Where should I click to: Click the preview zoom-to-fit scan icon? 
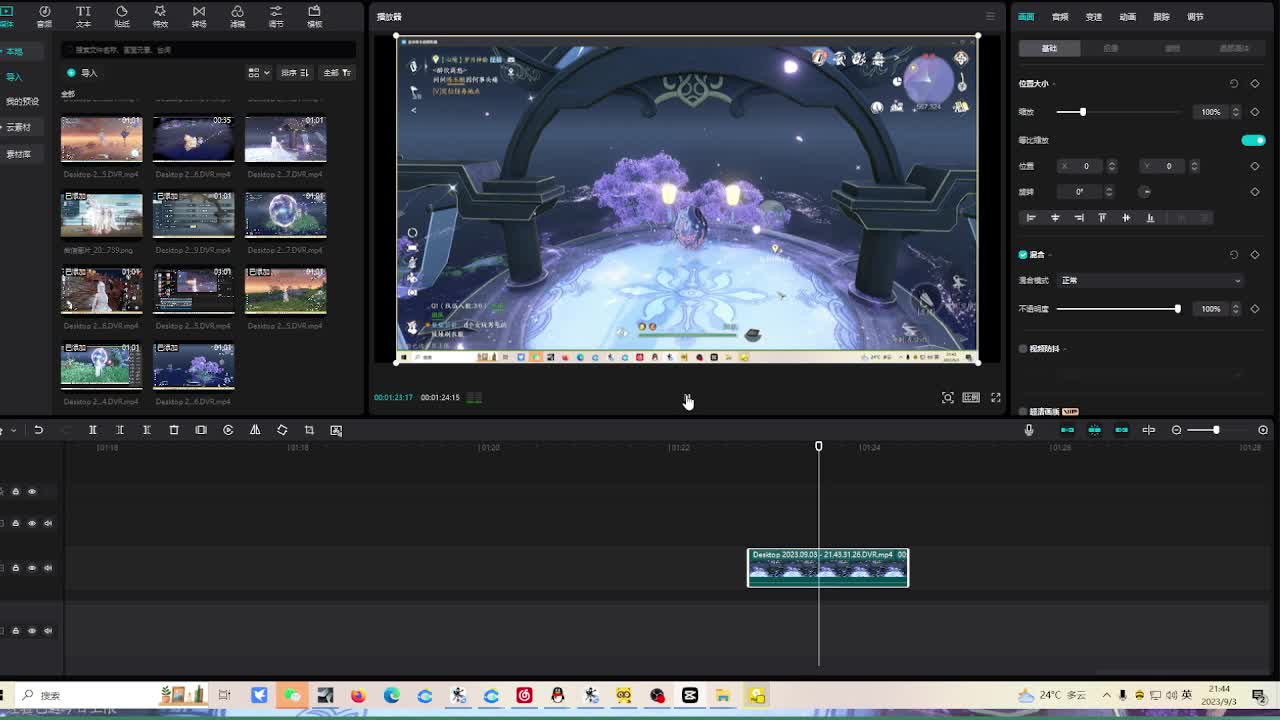(x=948, y=397)
